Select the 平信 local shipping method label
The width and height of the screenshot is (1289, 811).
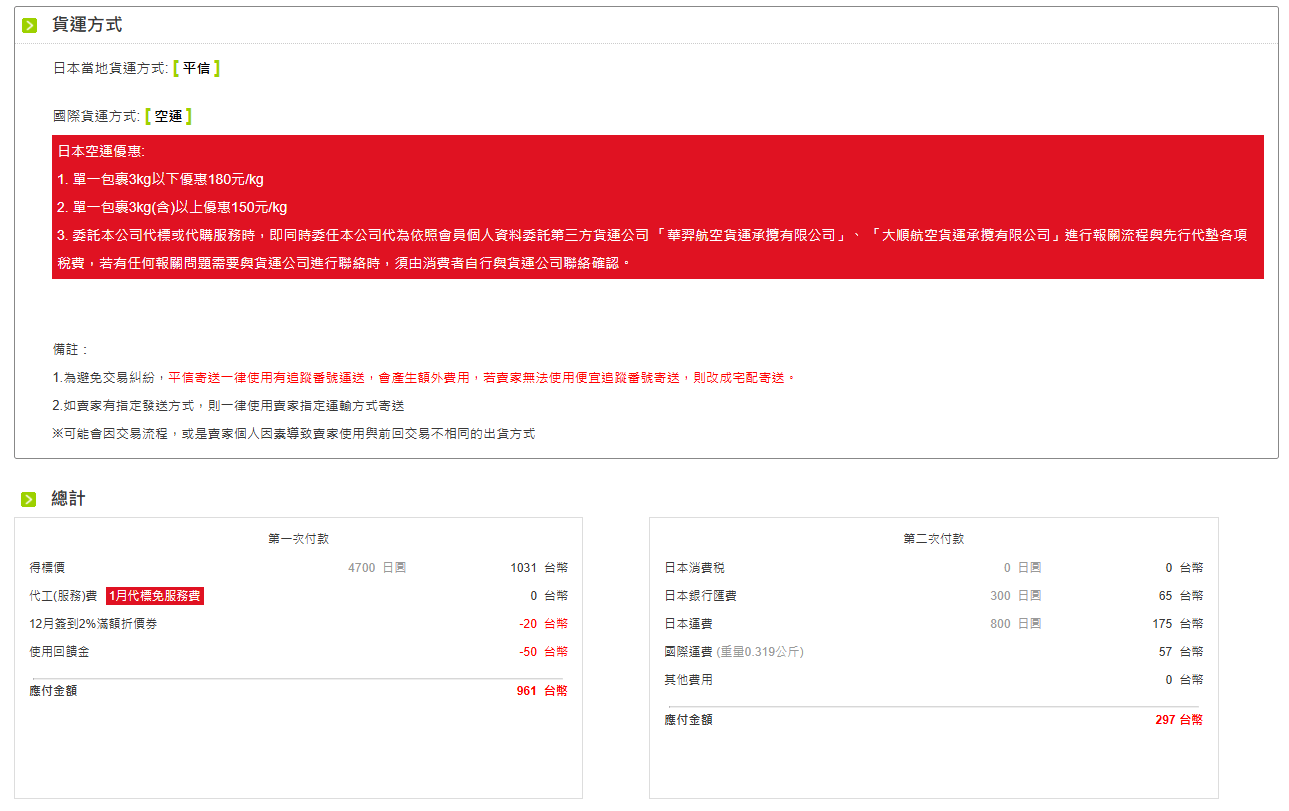[x=196, y=68]
